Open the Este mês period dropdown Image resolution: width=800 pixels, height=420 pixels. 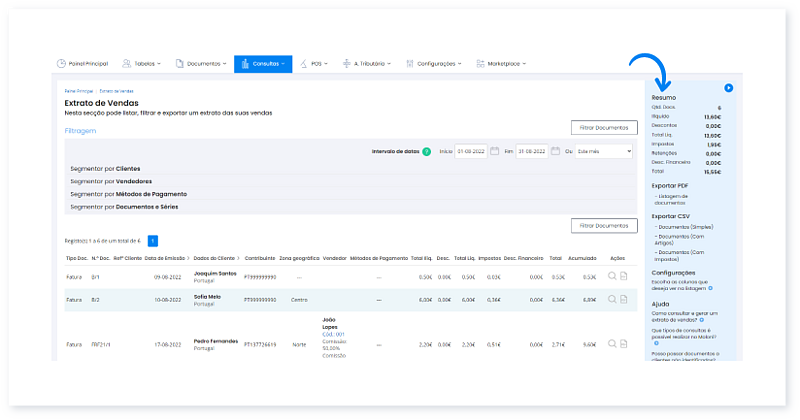coord(605,151)
